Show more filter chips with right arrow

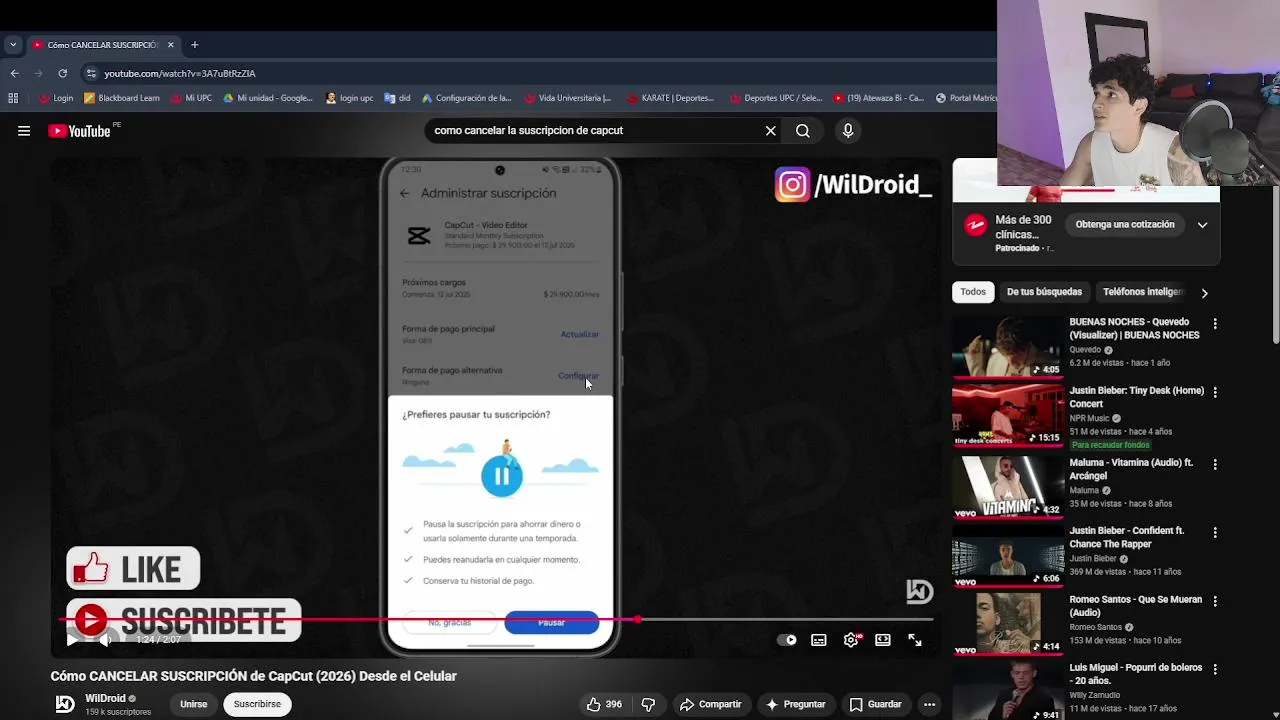(1204, 293)
